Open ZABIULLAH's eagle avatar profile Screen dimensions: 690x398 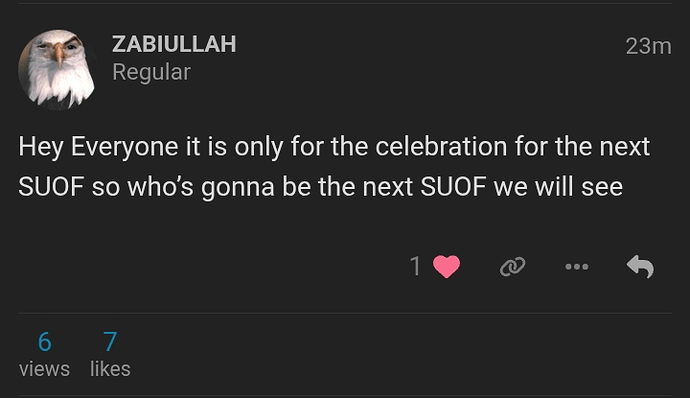pos(57,69)
